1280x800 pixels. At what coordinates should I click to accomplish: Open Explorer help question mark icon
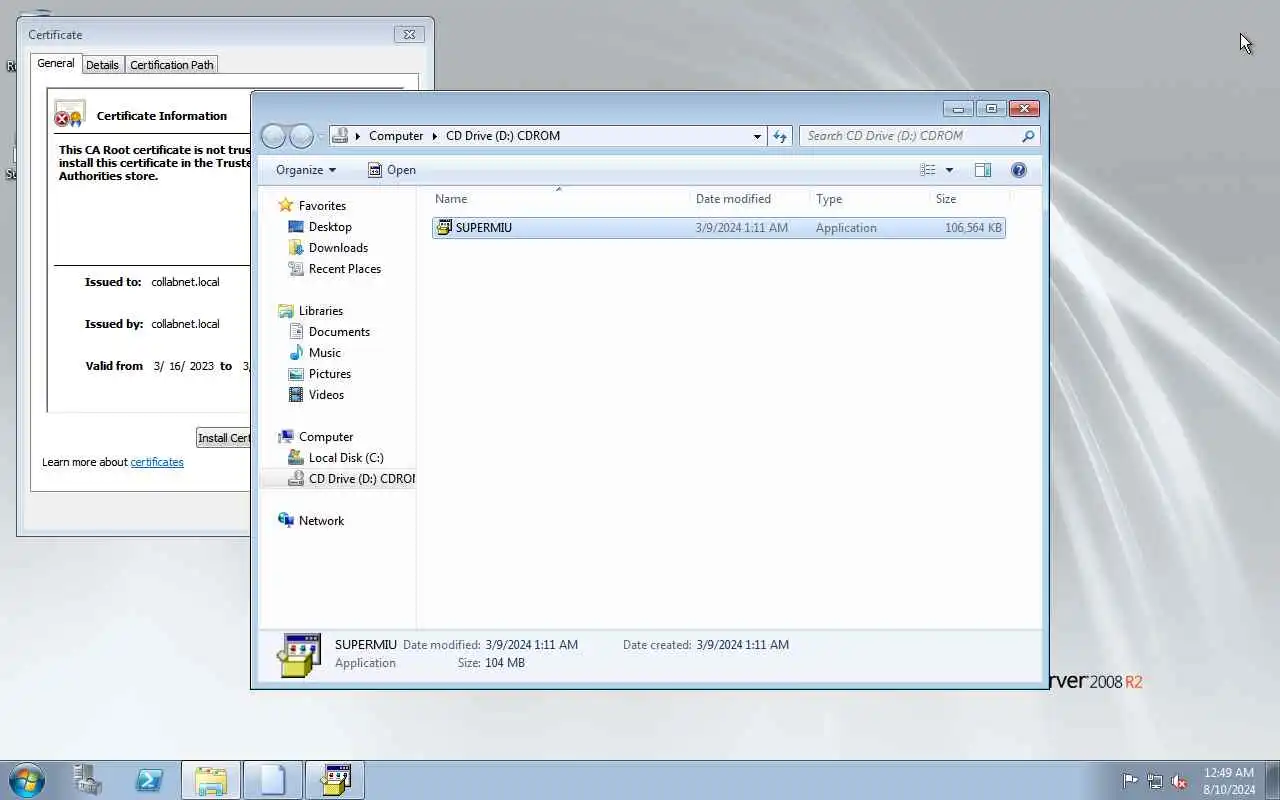(1019, 170)
